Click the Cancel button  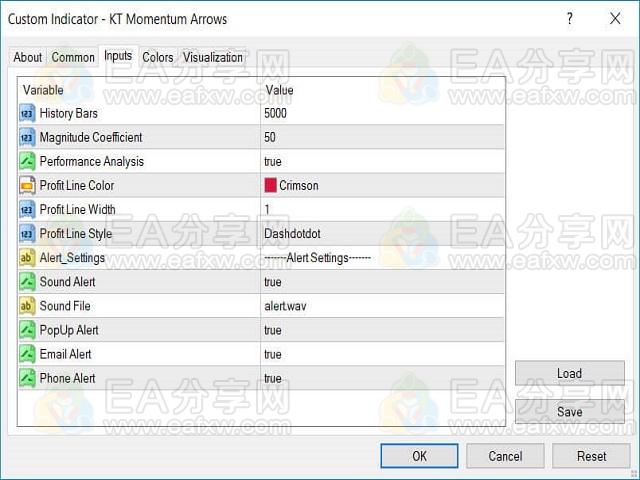coord(505,456)
